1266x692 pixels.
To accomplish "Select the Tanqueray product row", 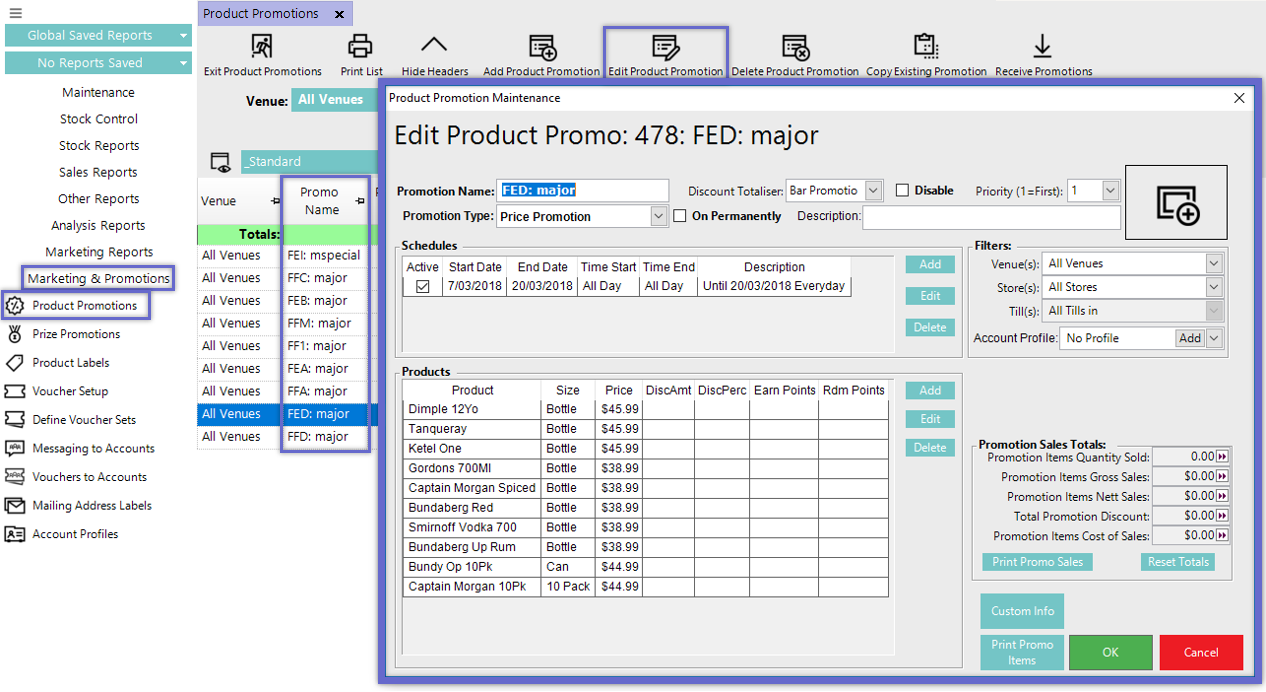I will (x=645, y=429).
